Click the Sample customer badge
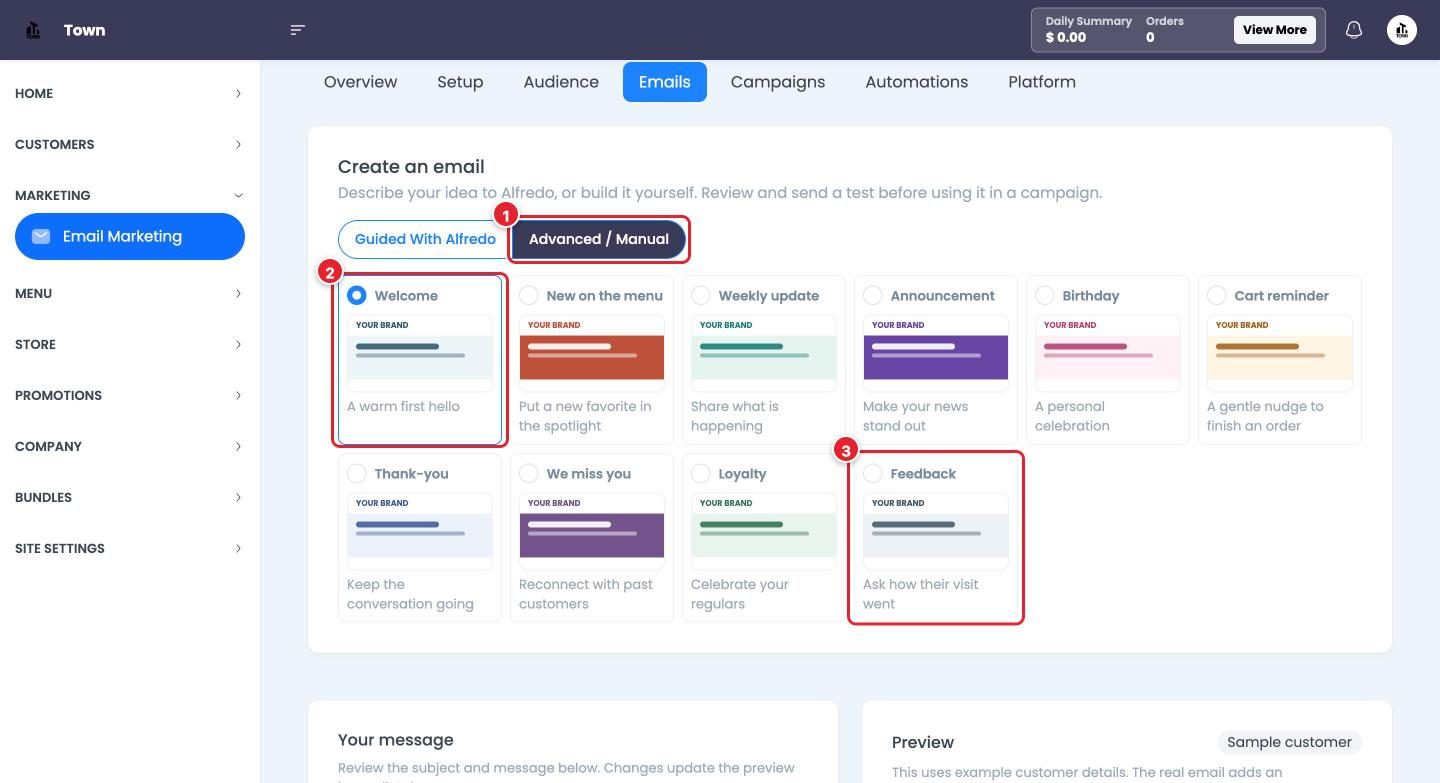The width and height of the screenshot is (1440, 783). point(1289,742)
